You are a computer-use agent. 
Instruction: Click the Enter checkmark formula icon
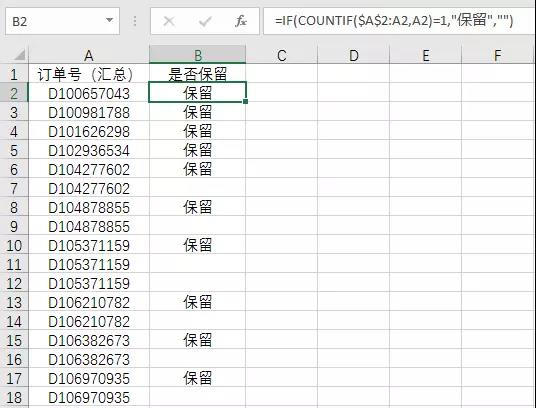pos(205,22)
